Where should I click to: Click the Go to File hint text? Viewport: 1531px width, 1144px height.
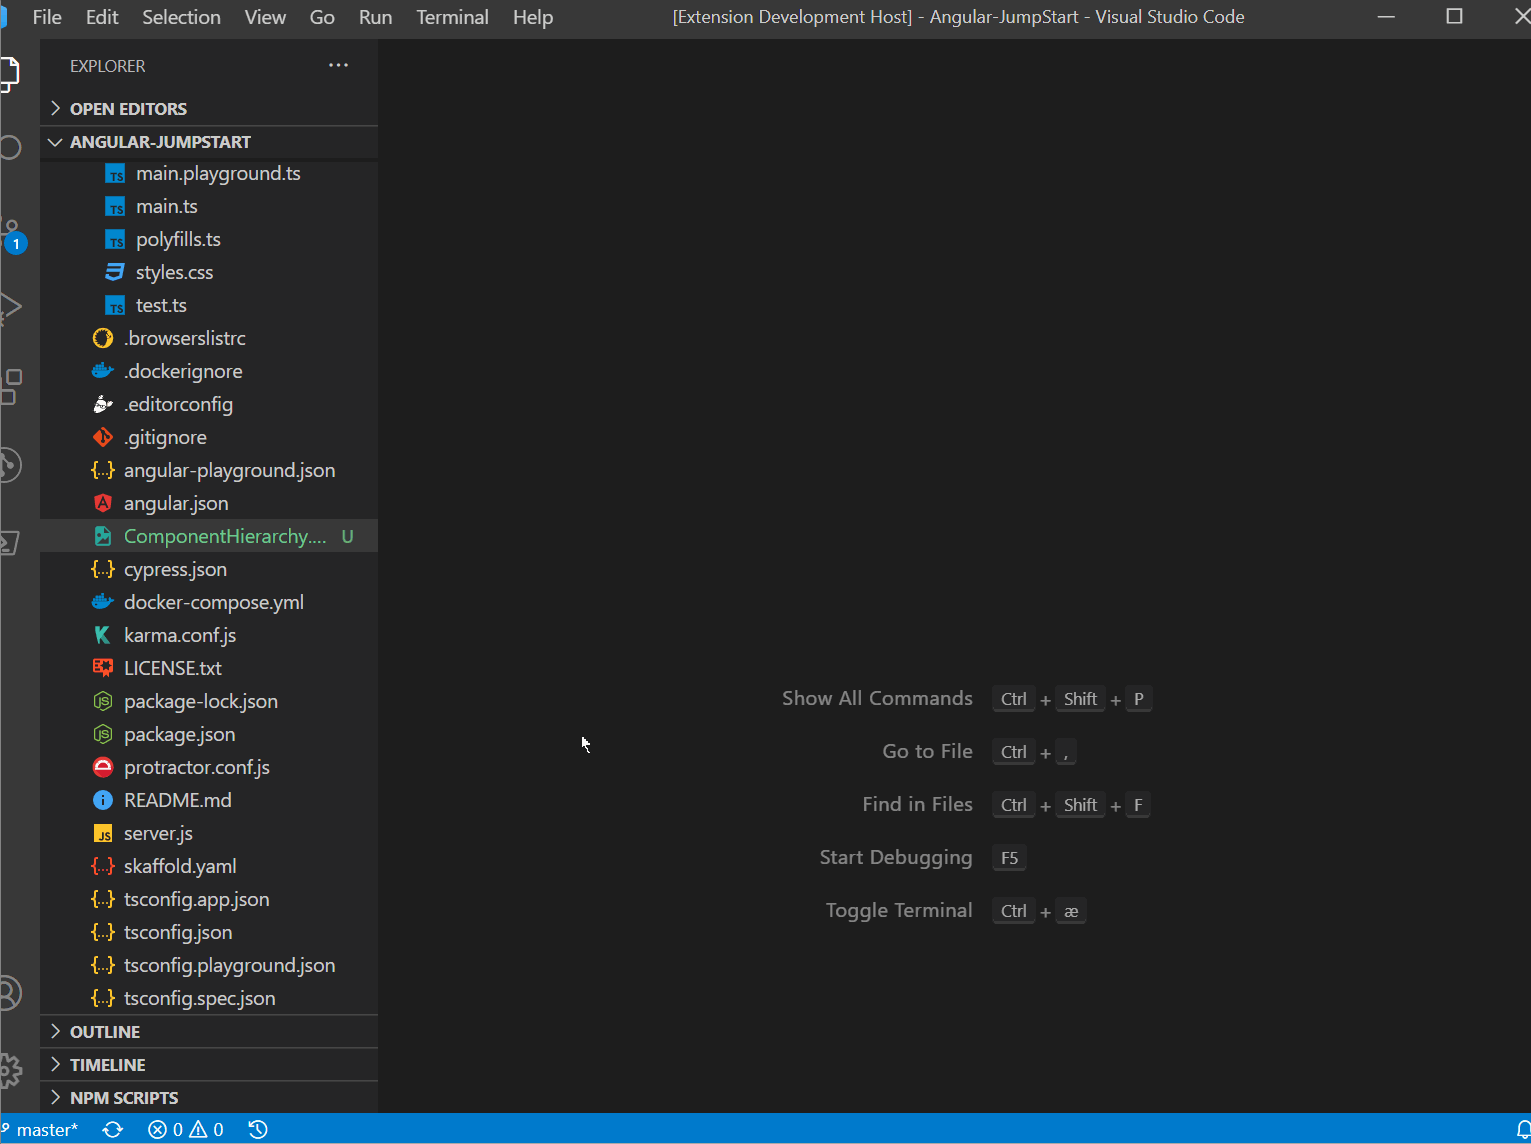(927, 751)
